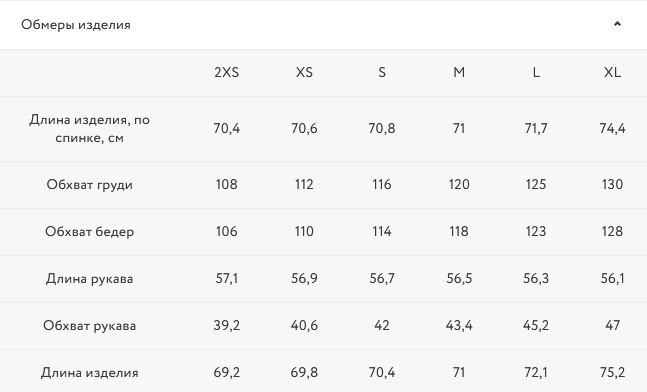Select the XL size column header
The width and height of the screenshot is (647, 392).
(612, 73)
